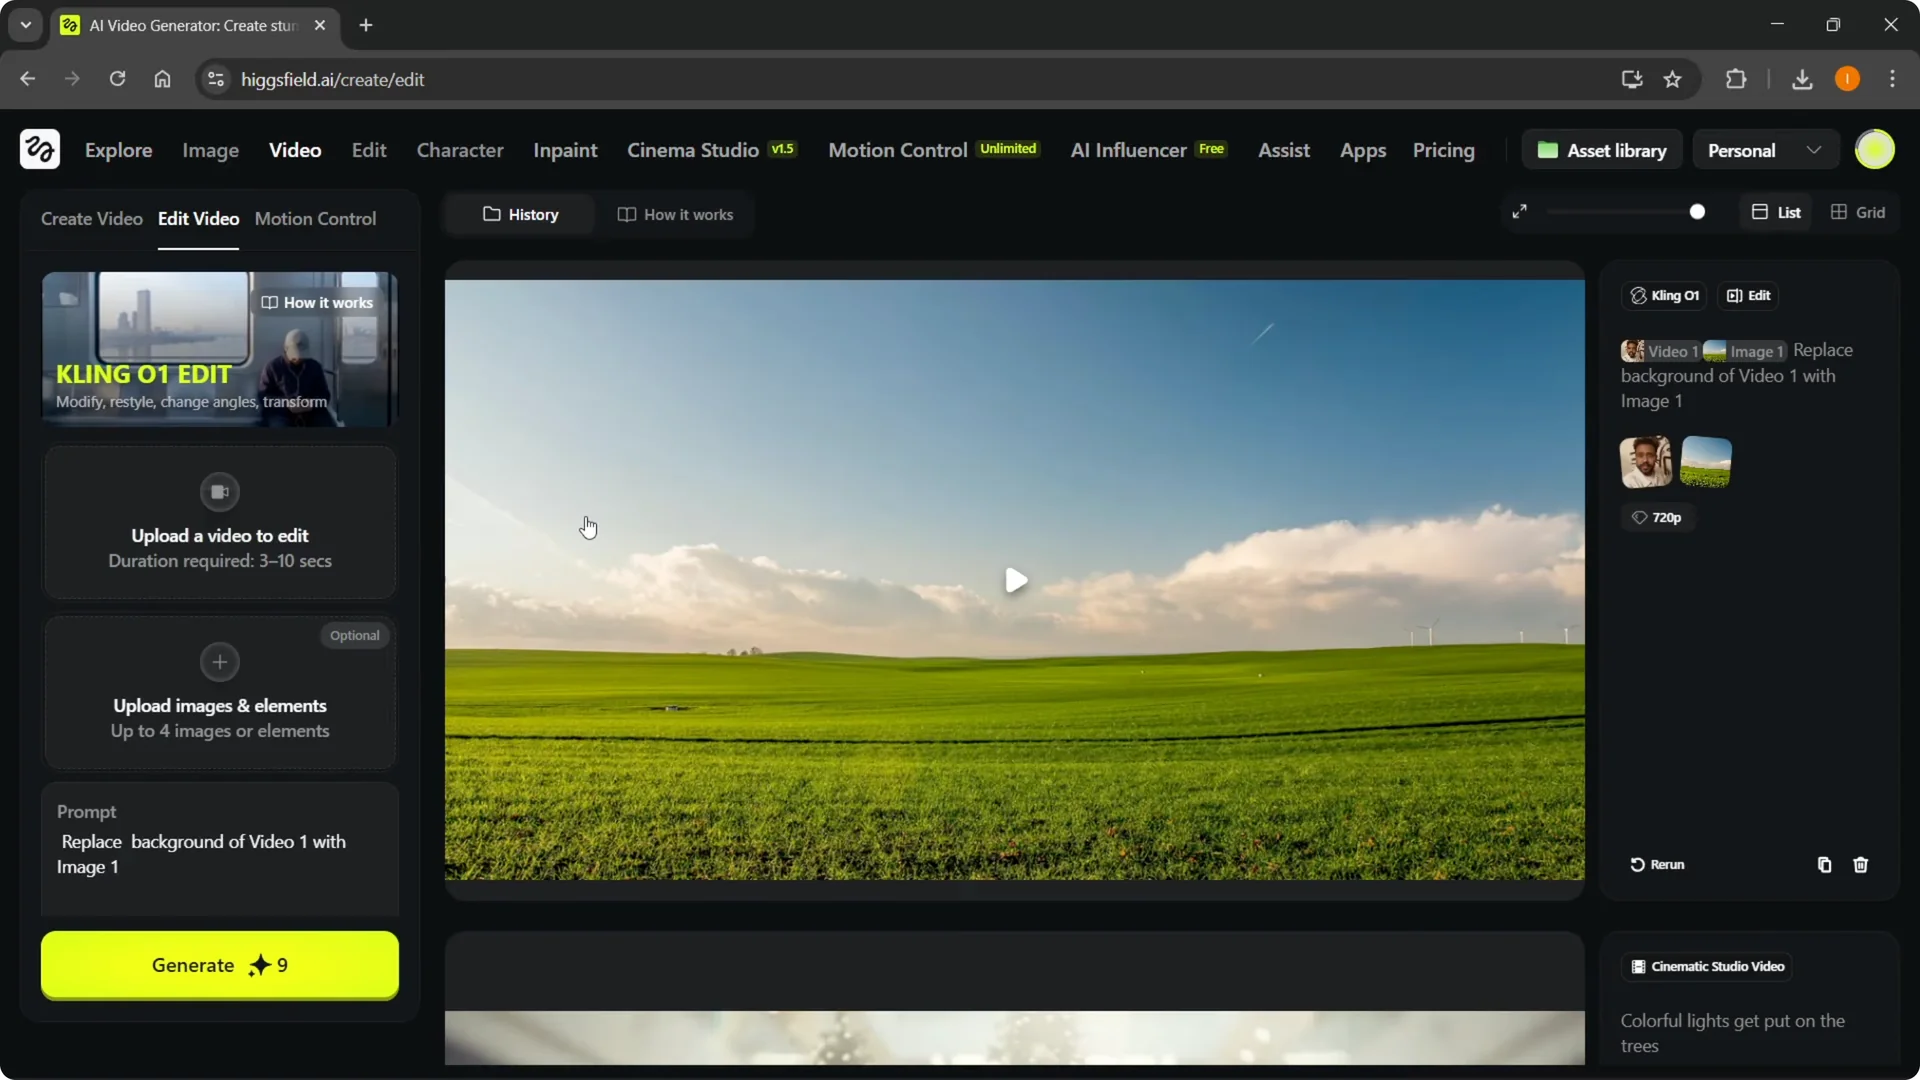This screenshot has width=1920, height=1080.
Task: Add images via the plus icon
Action: (218, 662)
